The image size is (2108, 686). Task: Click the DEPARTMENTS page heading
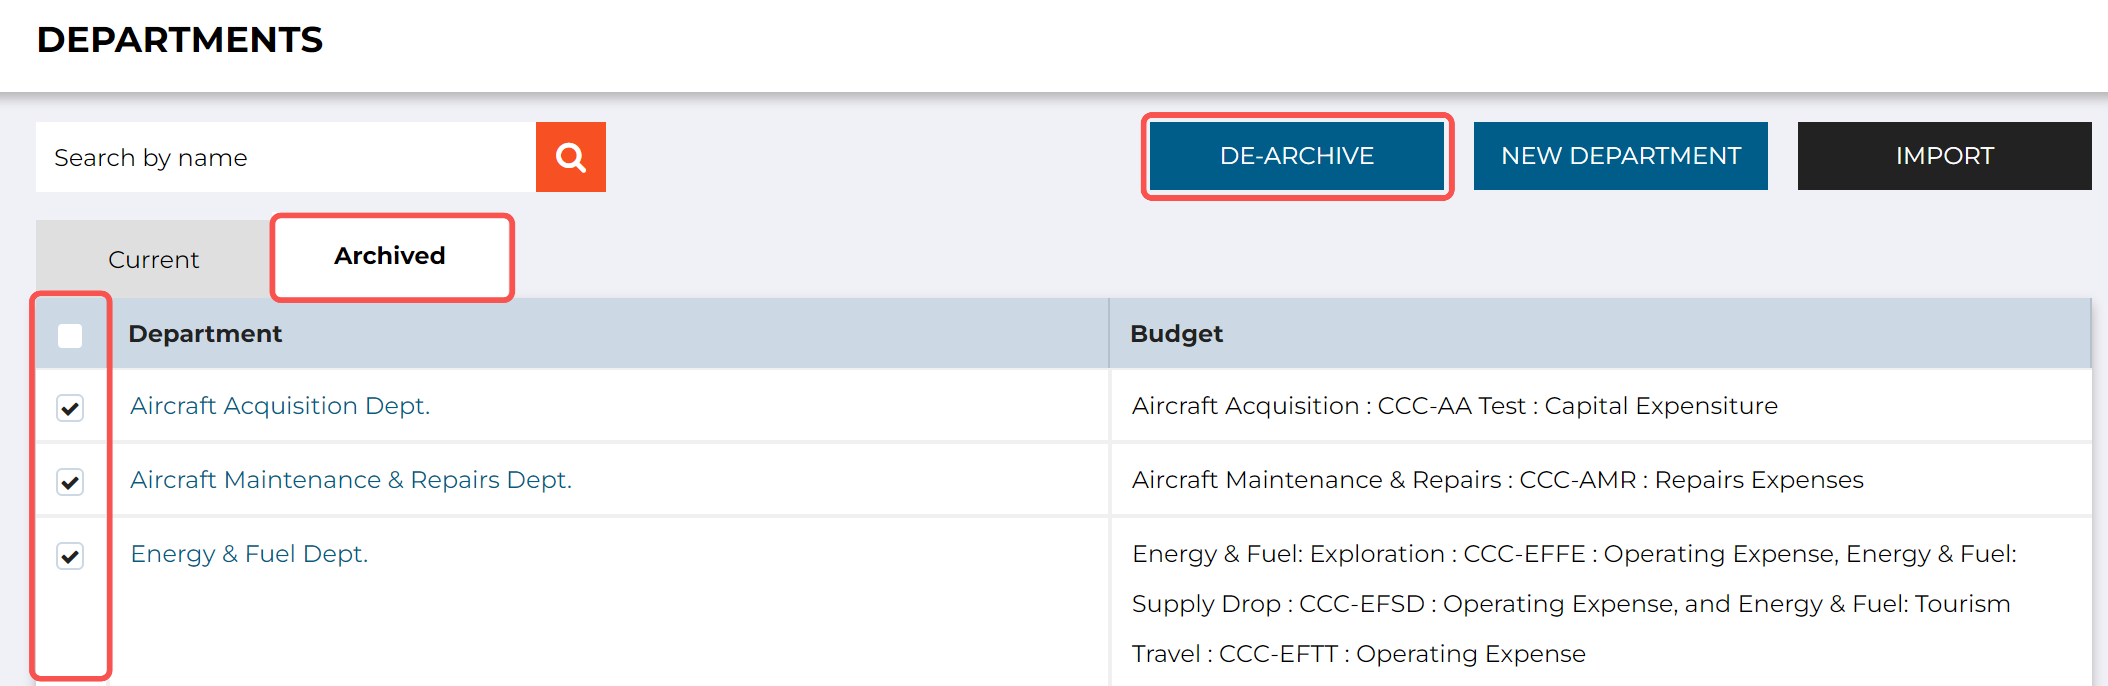[180, 40]
